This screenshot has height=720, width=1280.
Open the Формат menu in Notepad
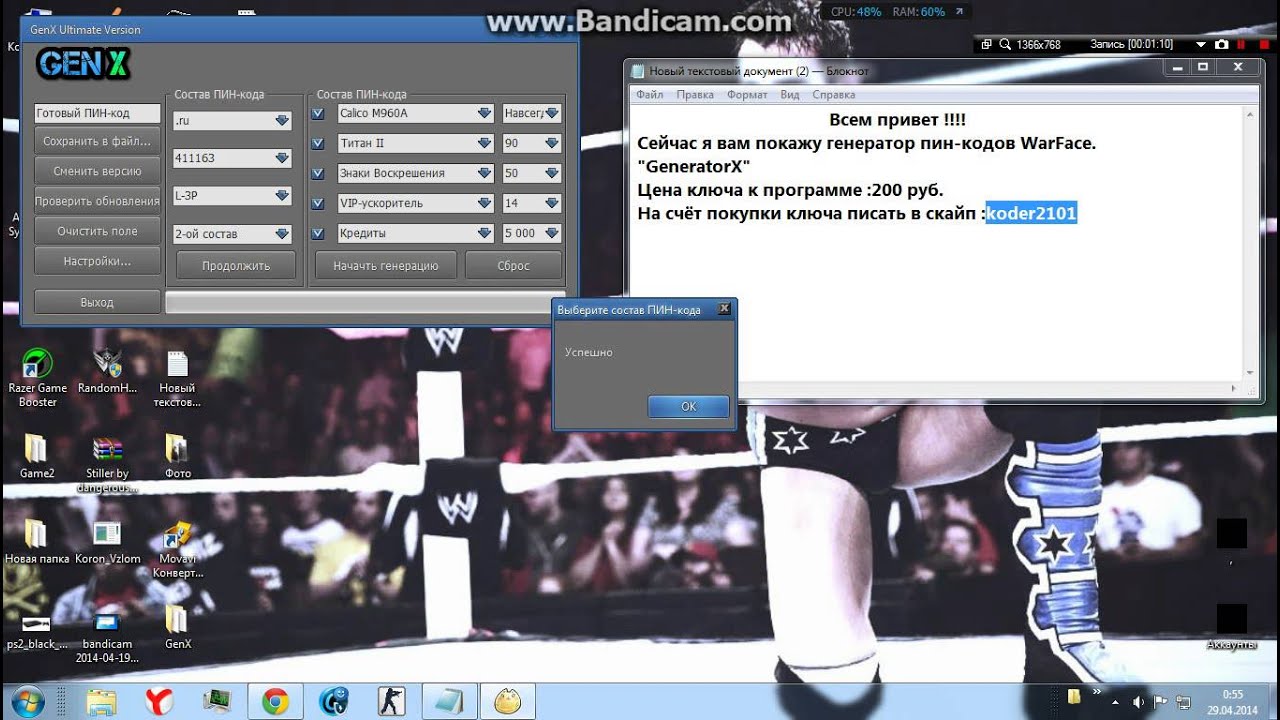[x=747, y=95]
